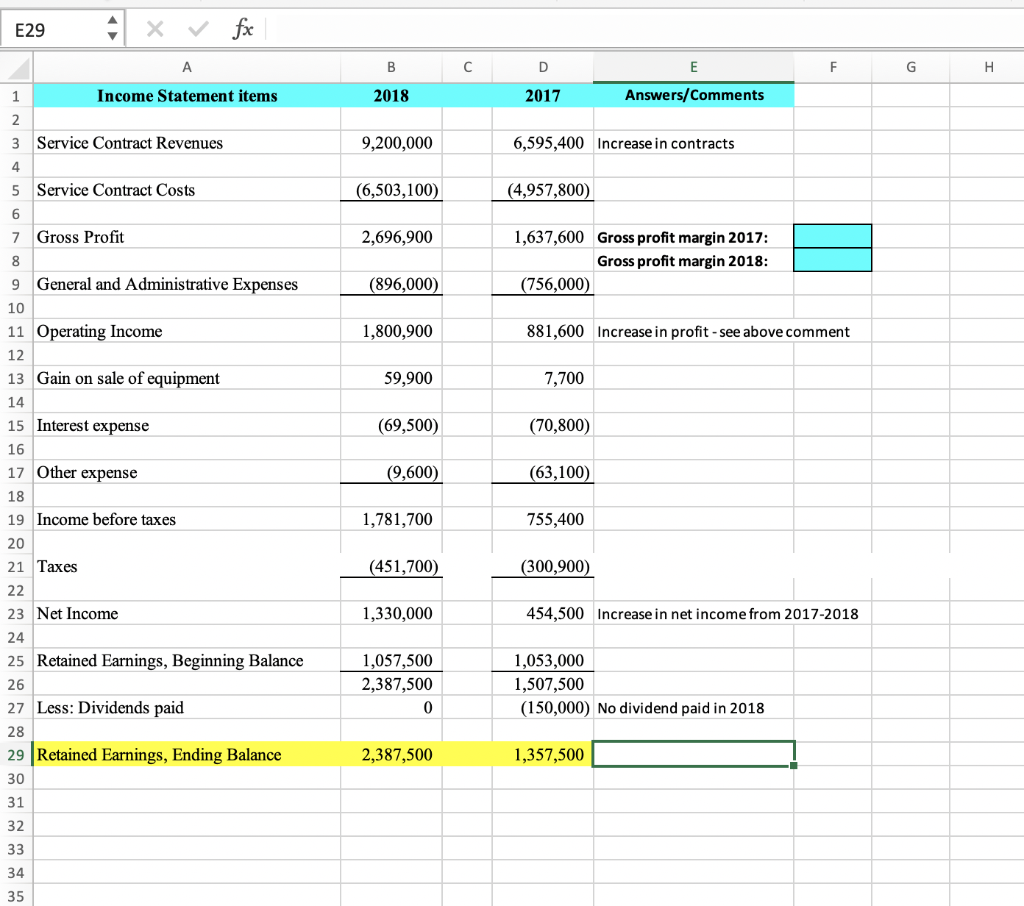Select column E header
1024x906 pixels.
tap(693, 68)
